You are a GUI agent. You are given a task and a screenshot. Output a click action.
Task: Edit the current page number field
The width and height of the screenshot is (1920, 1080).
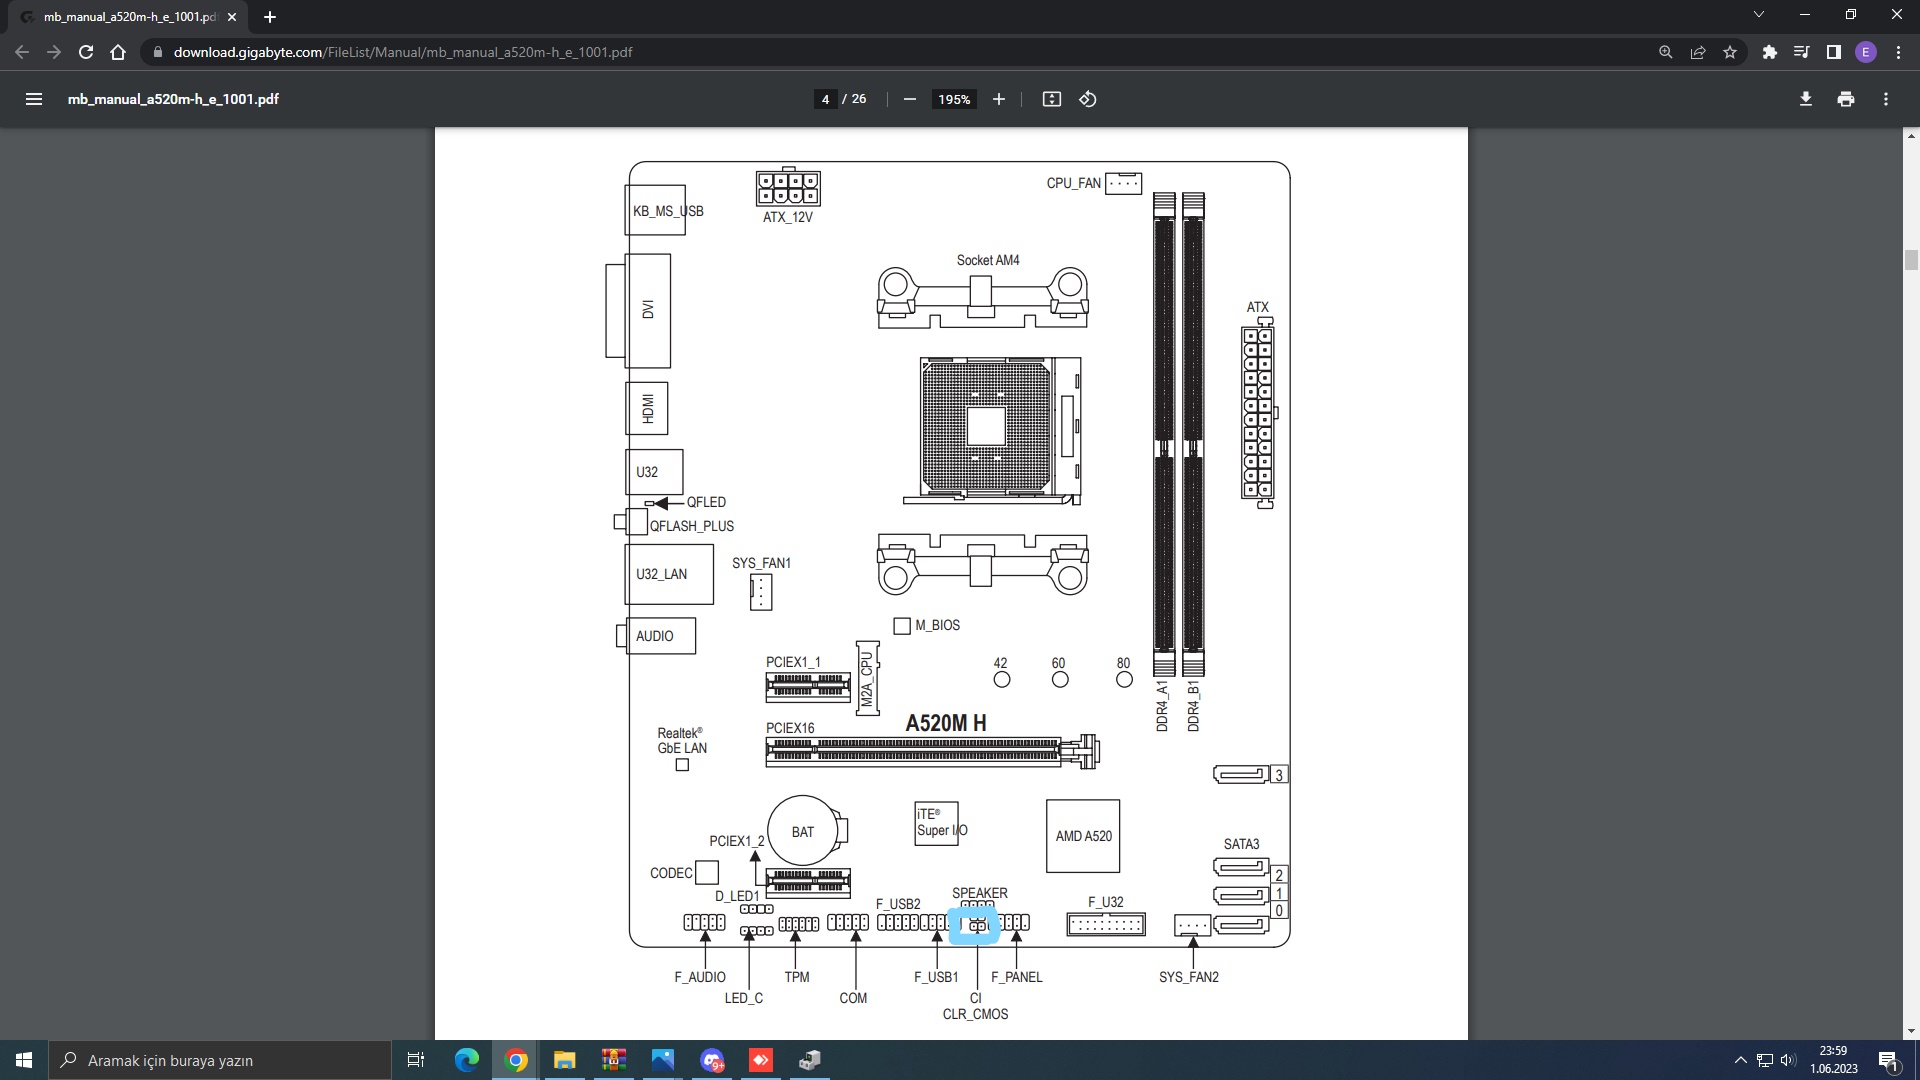coord(825,99)
